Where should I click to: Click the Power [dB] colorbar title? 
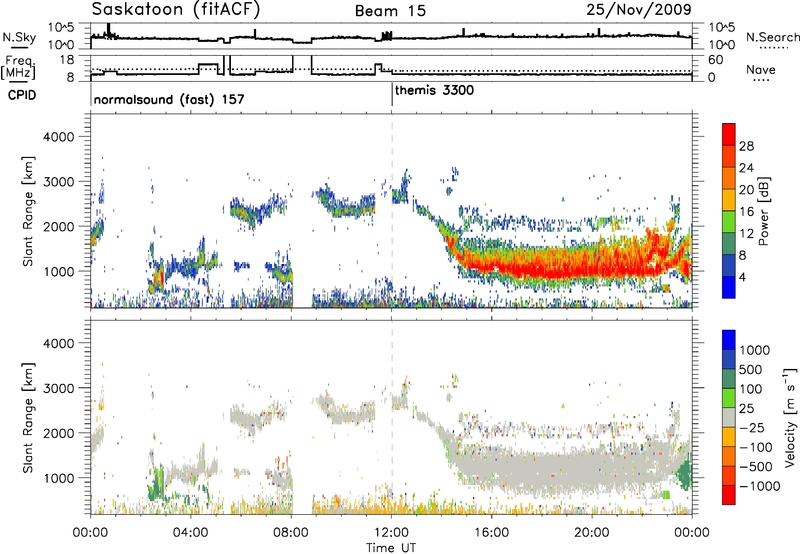763,211
